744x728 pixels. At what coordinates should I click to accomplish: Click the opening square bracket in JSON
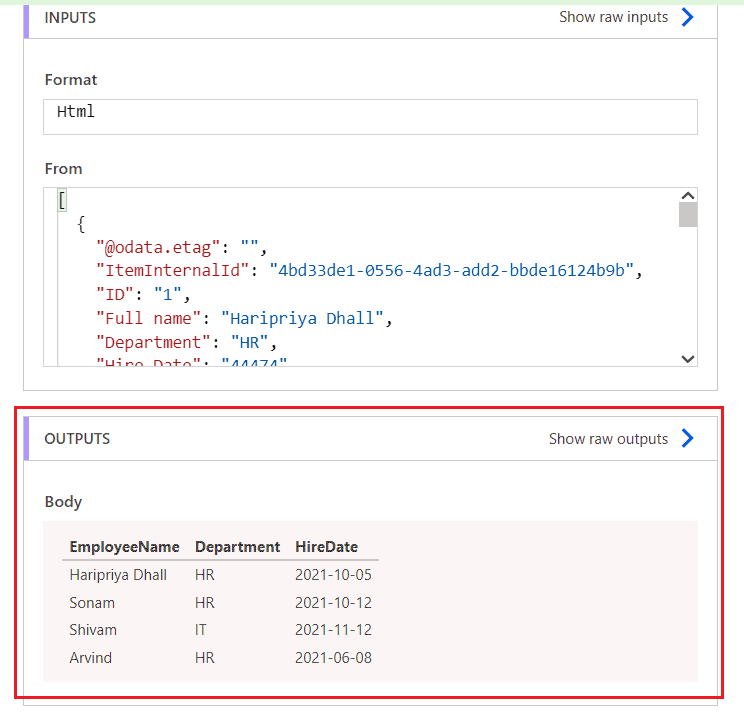(62, 200)
